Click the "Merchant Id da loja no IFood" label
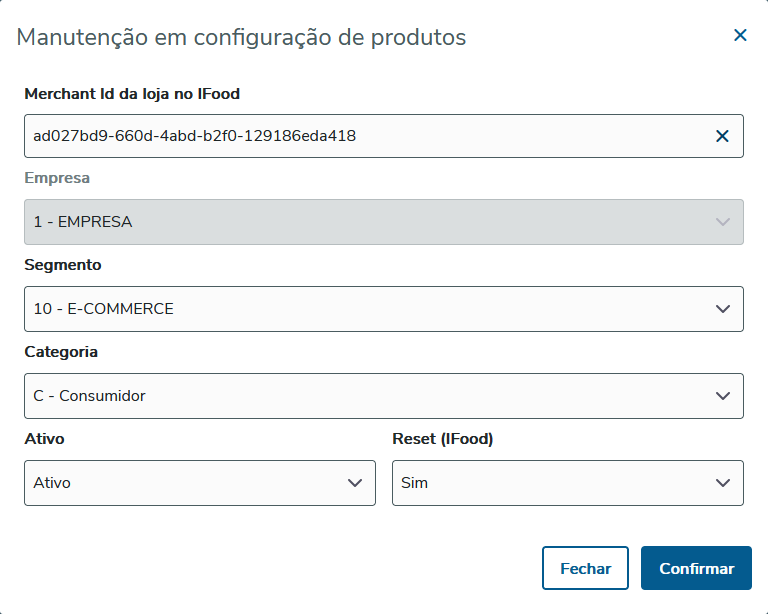Viewport: 768px width, 614px height. pos(132,94)
